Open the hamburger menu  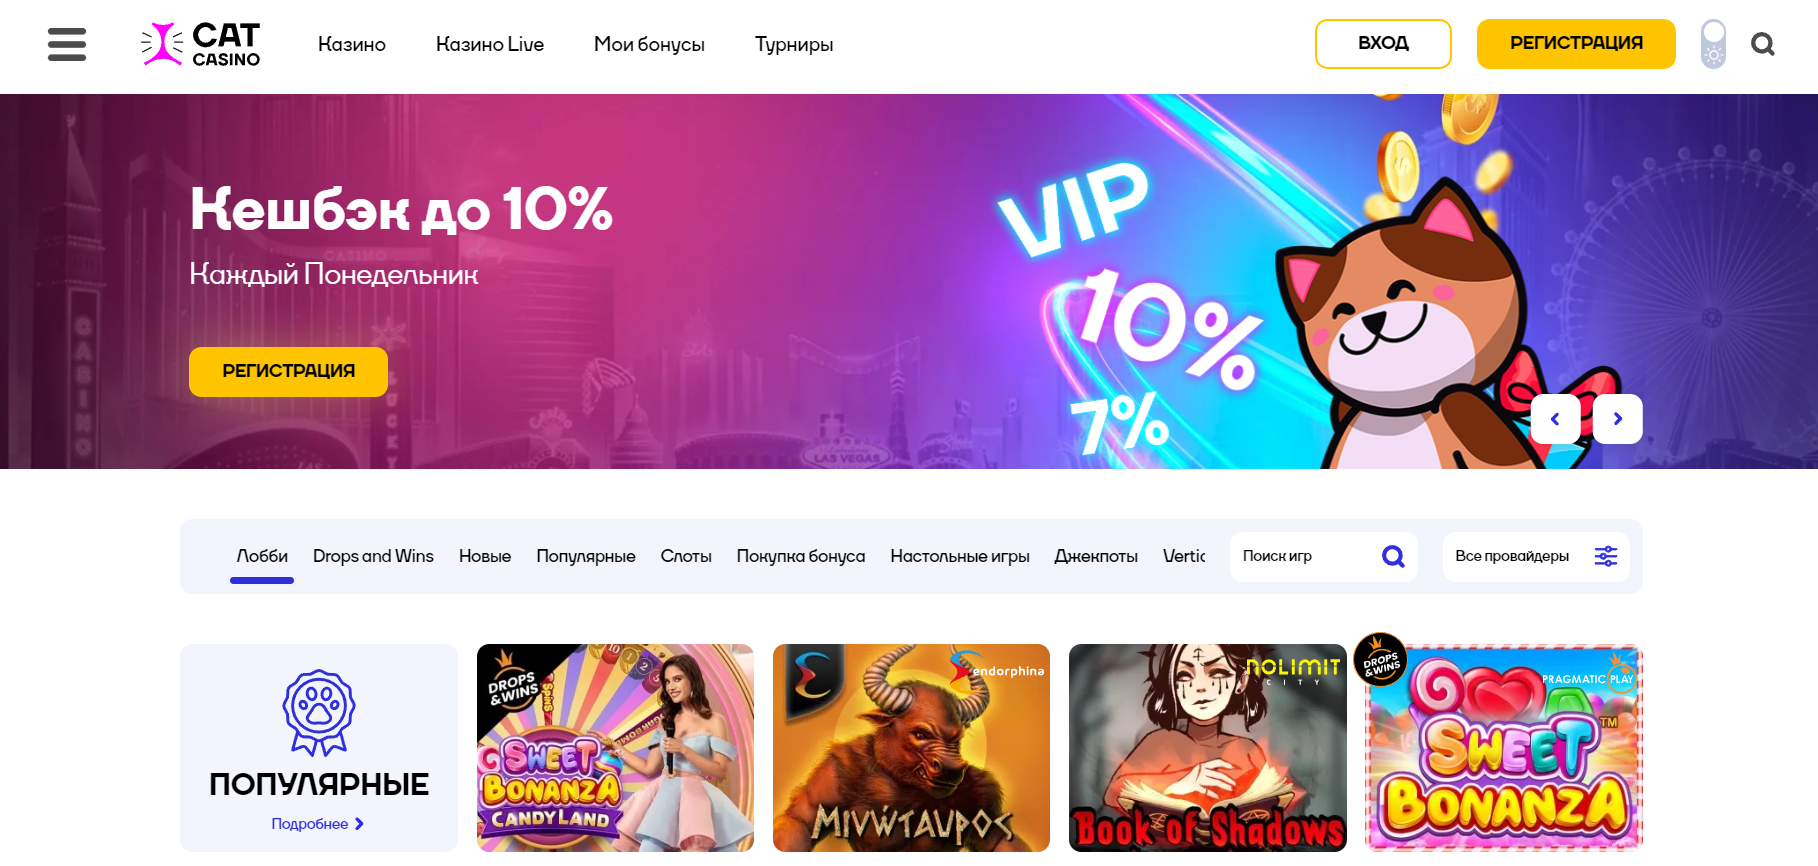[67, 44]
